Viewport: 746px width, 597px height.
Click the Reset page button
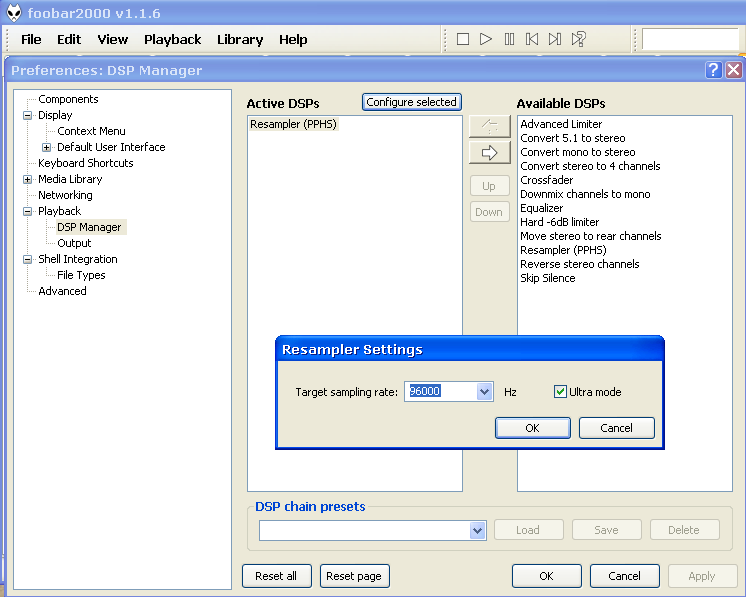354,576
